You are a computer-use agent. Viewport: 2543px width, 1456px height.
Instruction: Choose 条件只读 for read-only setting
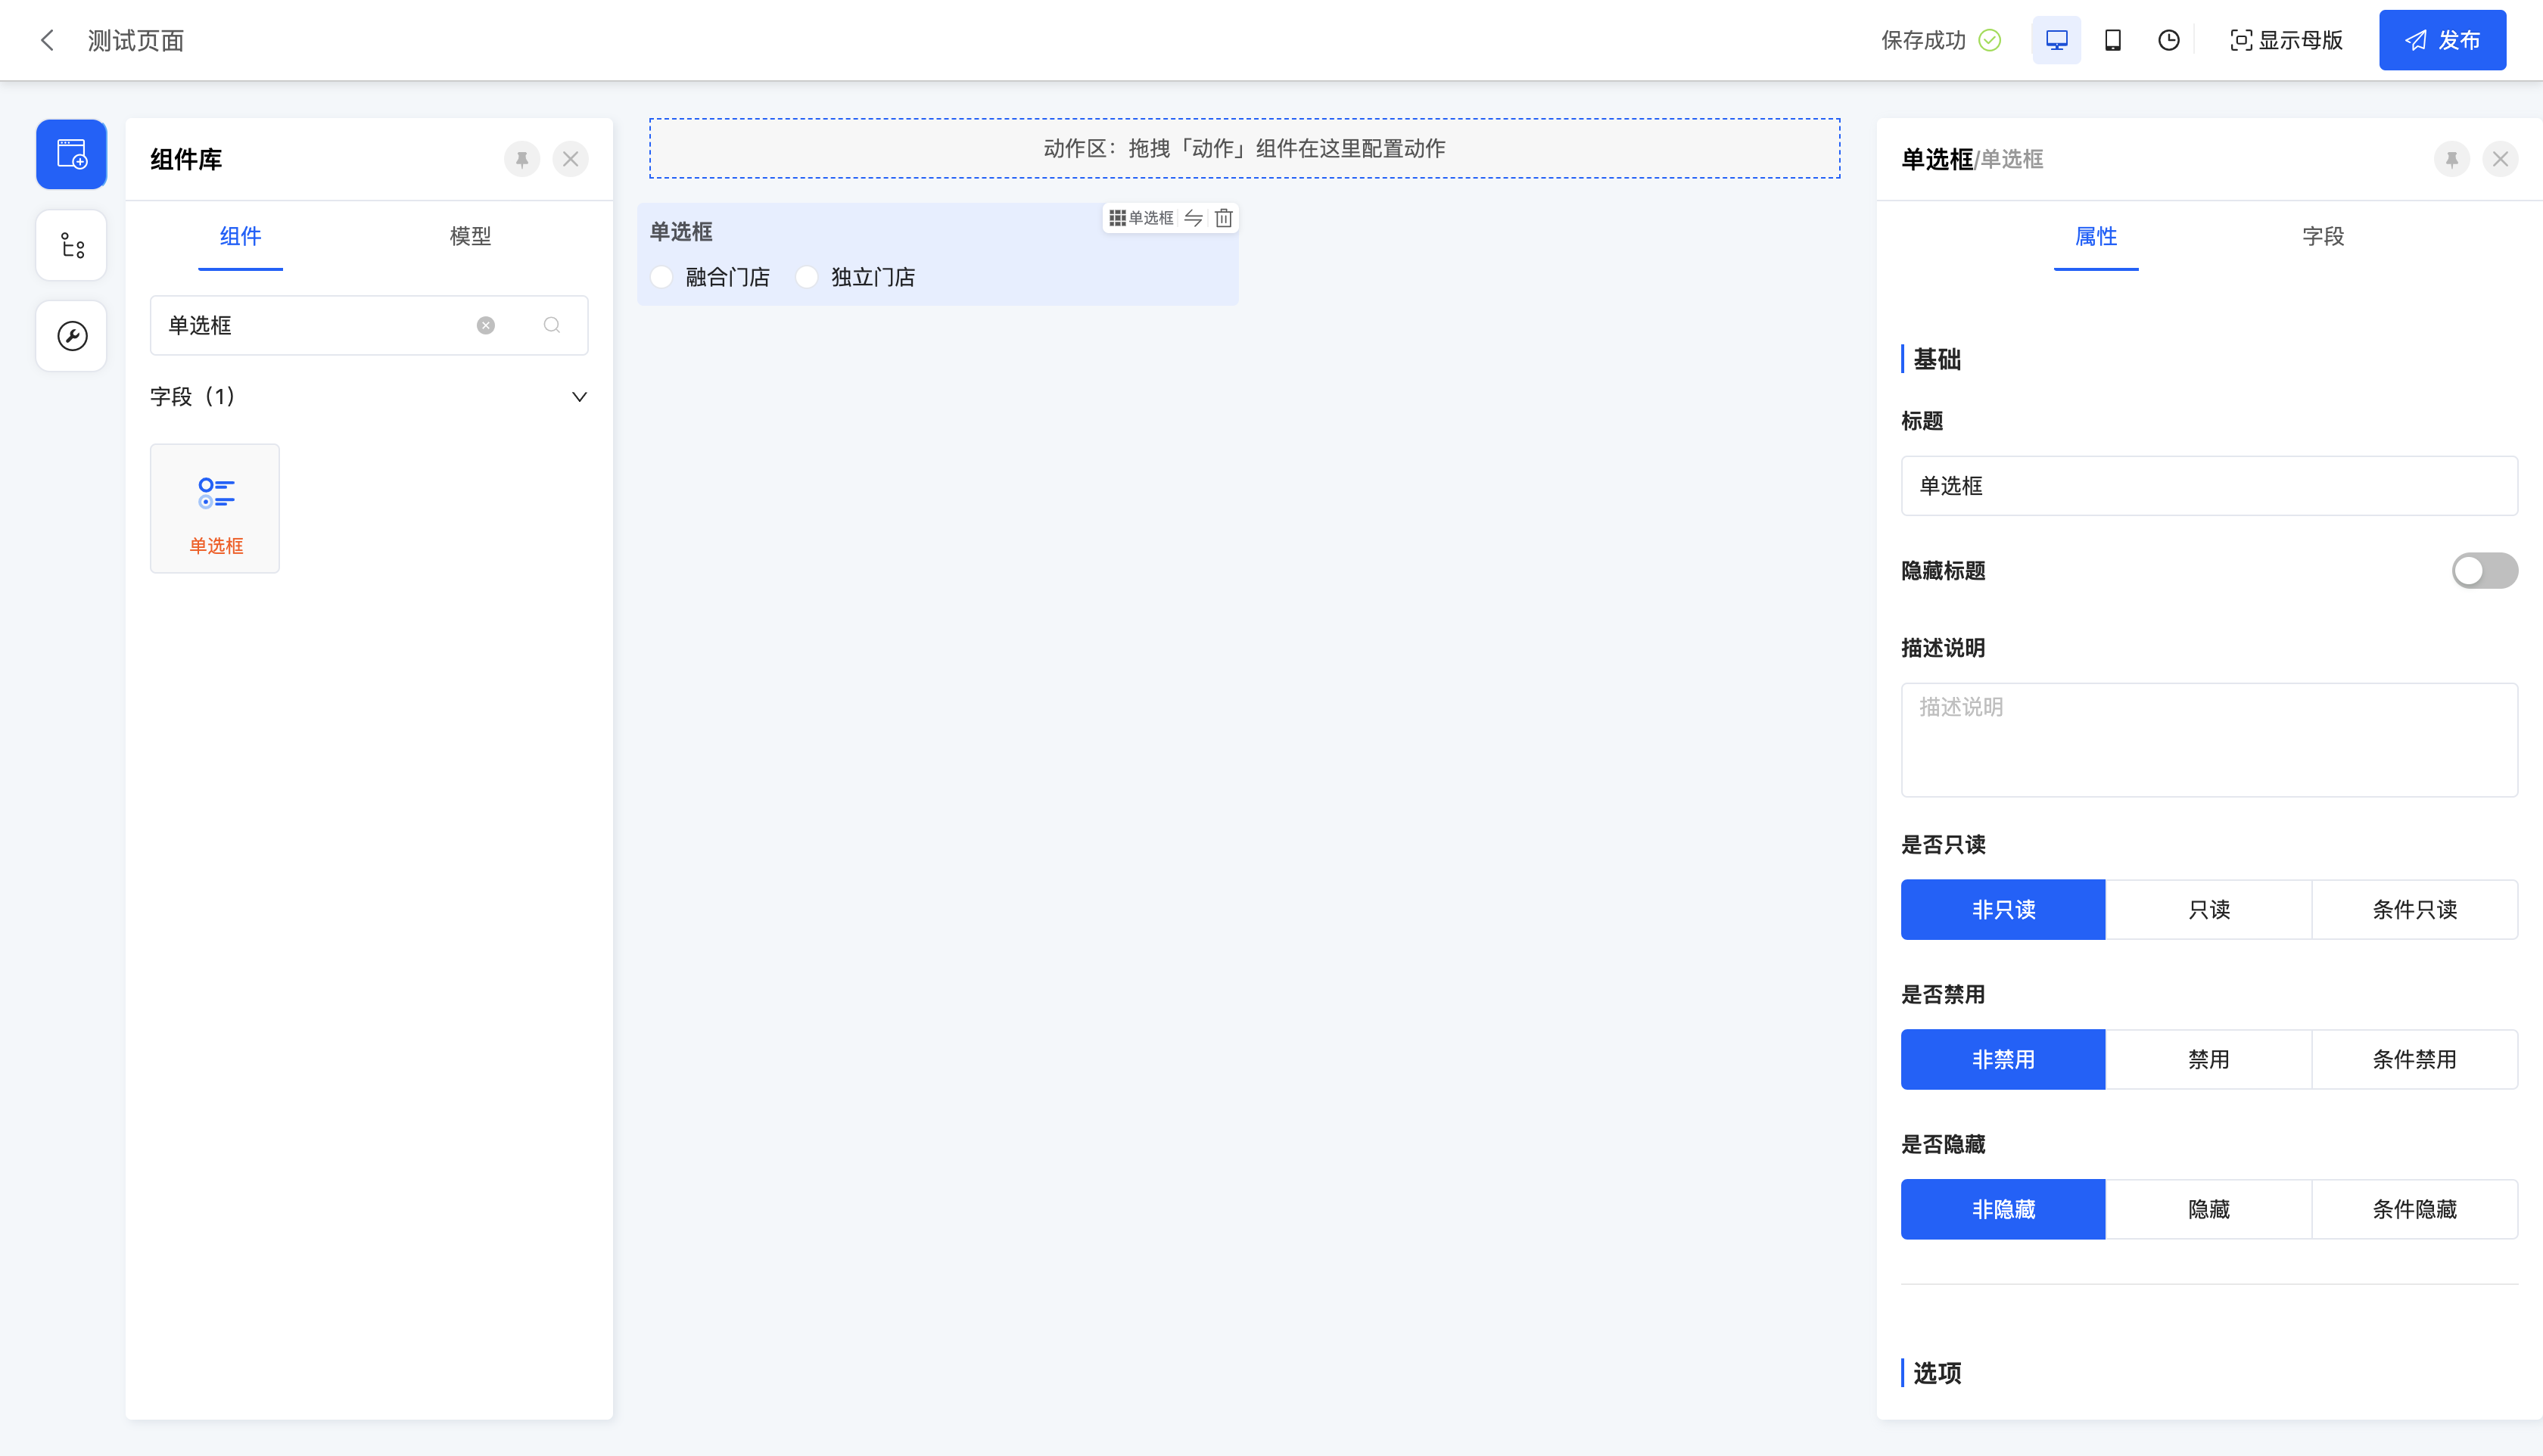2414,909
